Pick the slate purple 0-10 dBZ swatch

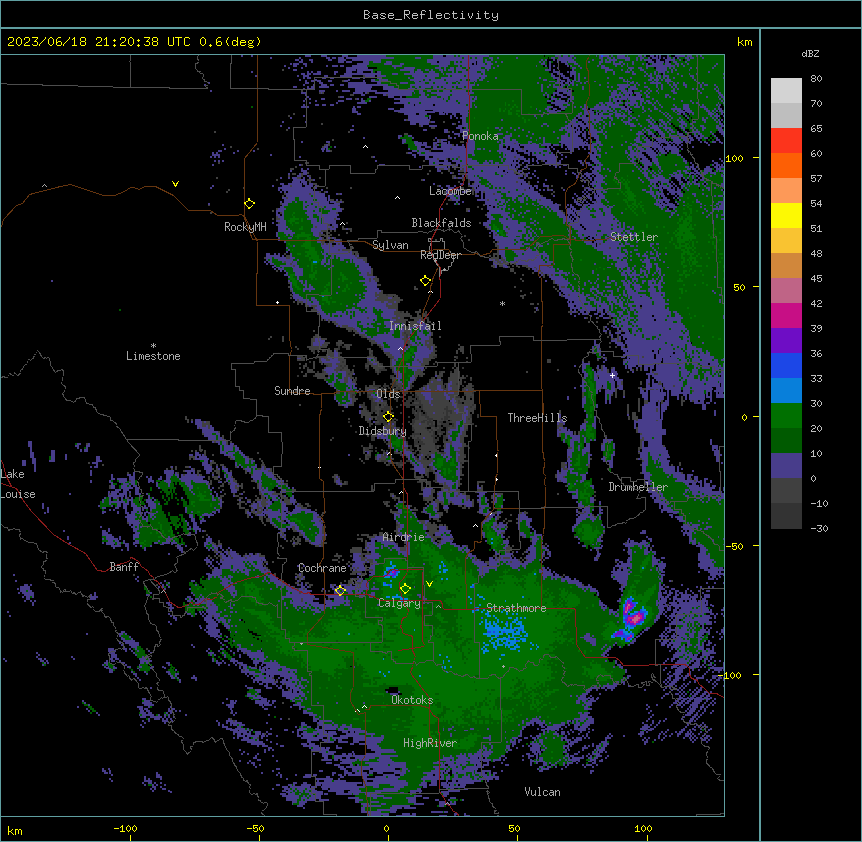point(786,466)
